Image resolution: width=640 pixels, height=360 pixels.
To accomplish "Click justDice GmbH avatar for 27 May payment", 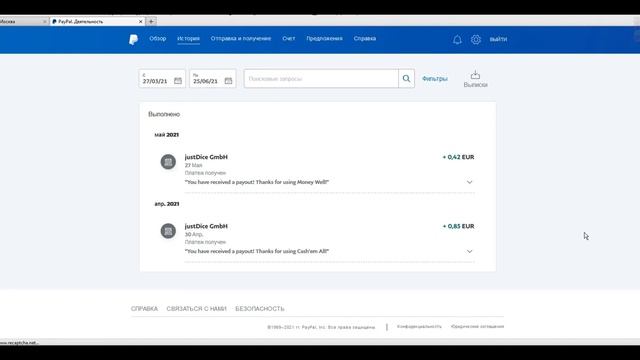I will tap(168, 162).
